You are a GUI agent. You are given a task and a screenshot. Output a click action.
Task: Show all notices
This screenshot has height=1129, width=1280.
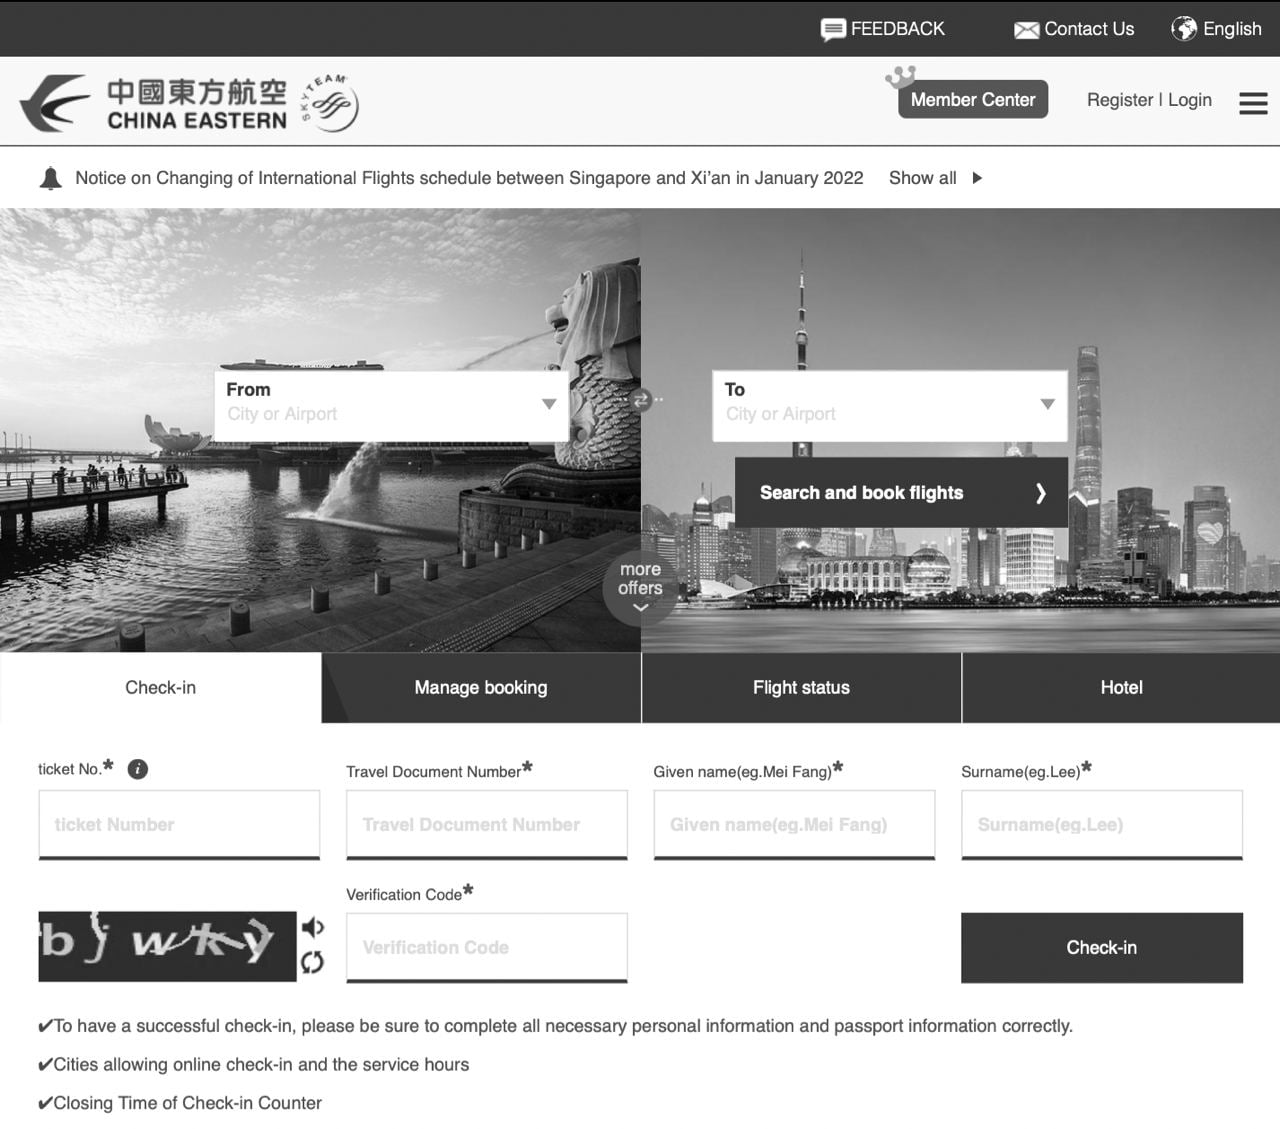tap(935, 178)
